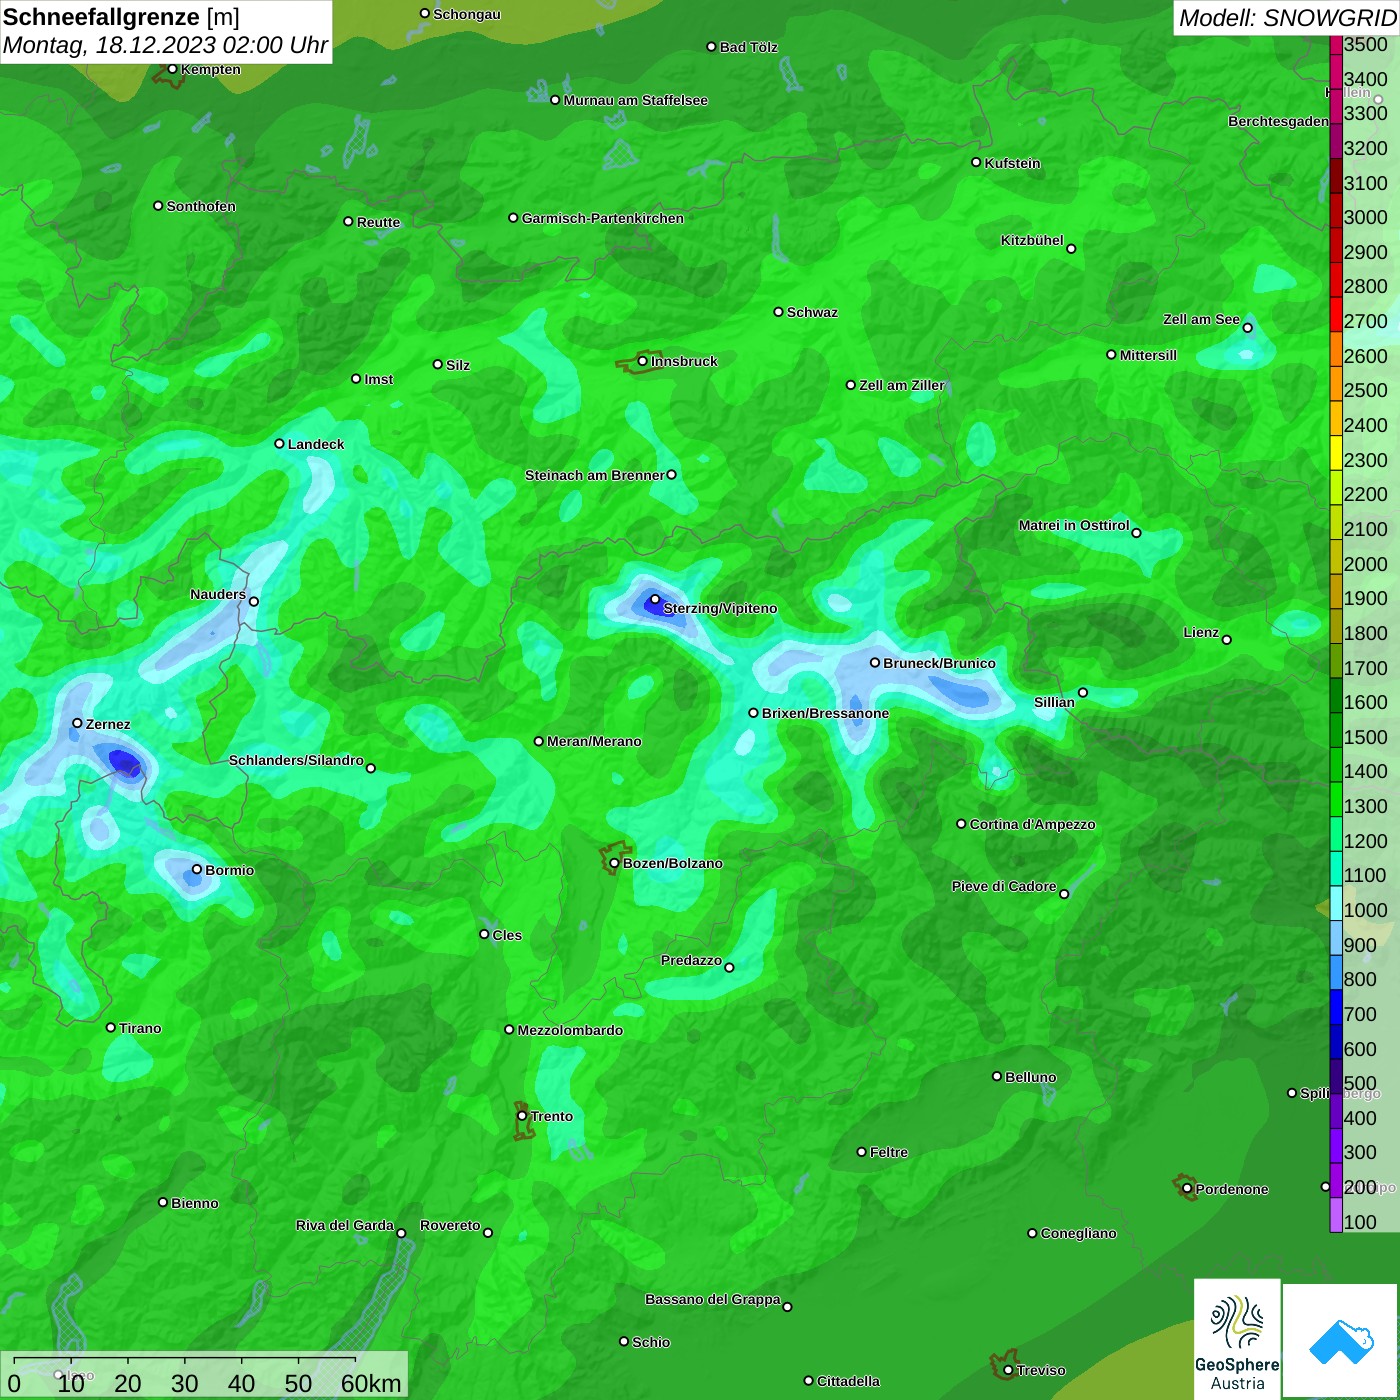Click the 'Mittersill' label

point(1148,355)
